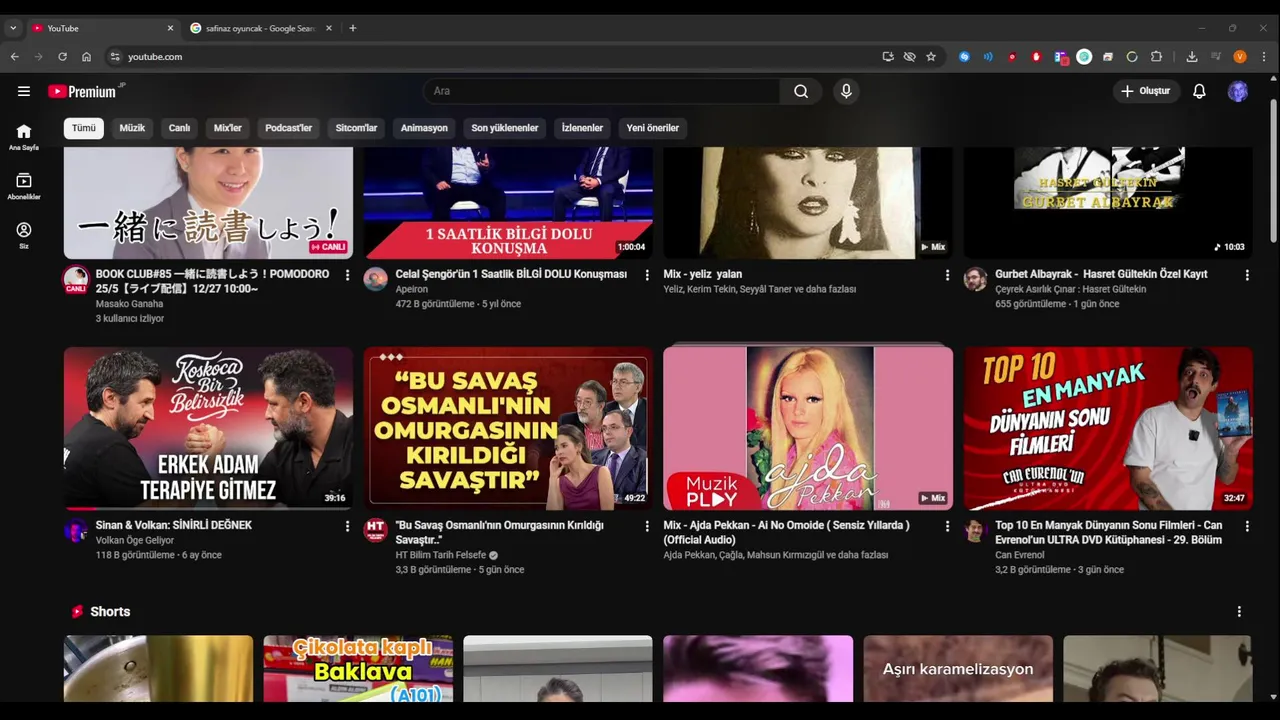Image resolution: width=1280 pixels, height=720 pixels.
Task: Open the Shorts section options menu
Action: click(x=1239, y=612)
